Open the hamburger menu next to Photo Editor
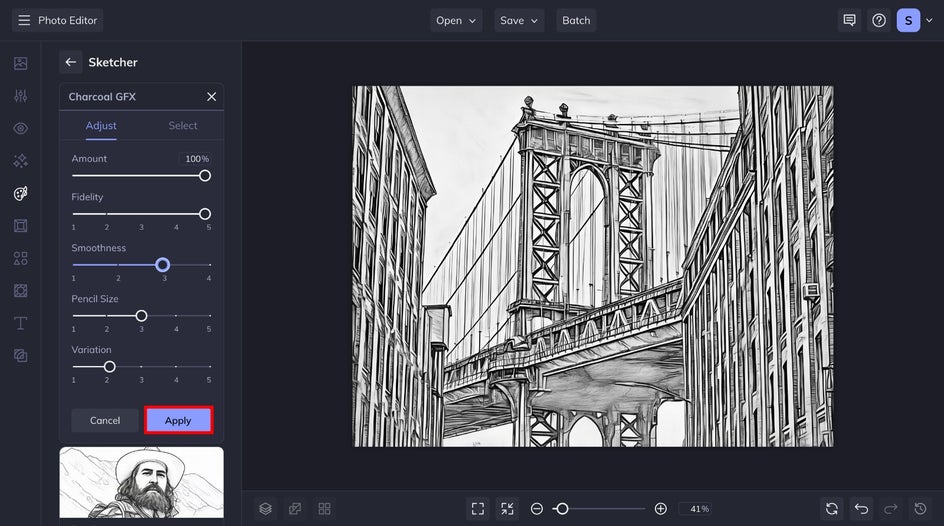 tap(24, 20)
